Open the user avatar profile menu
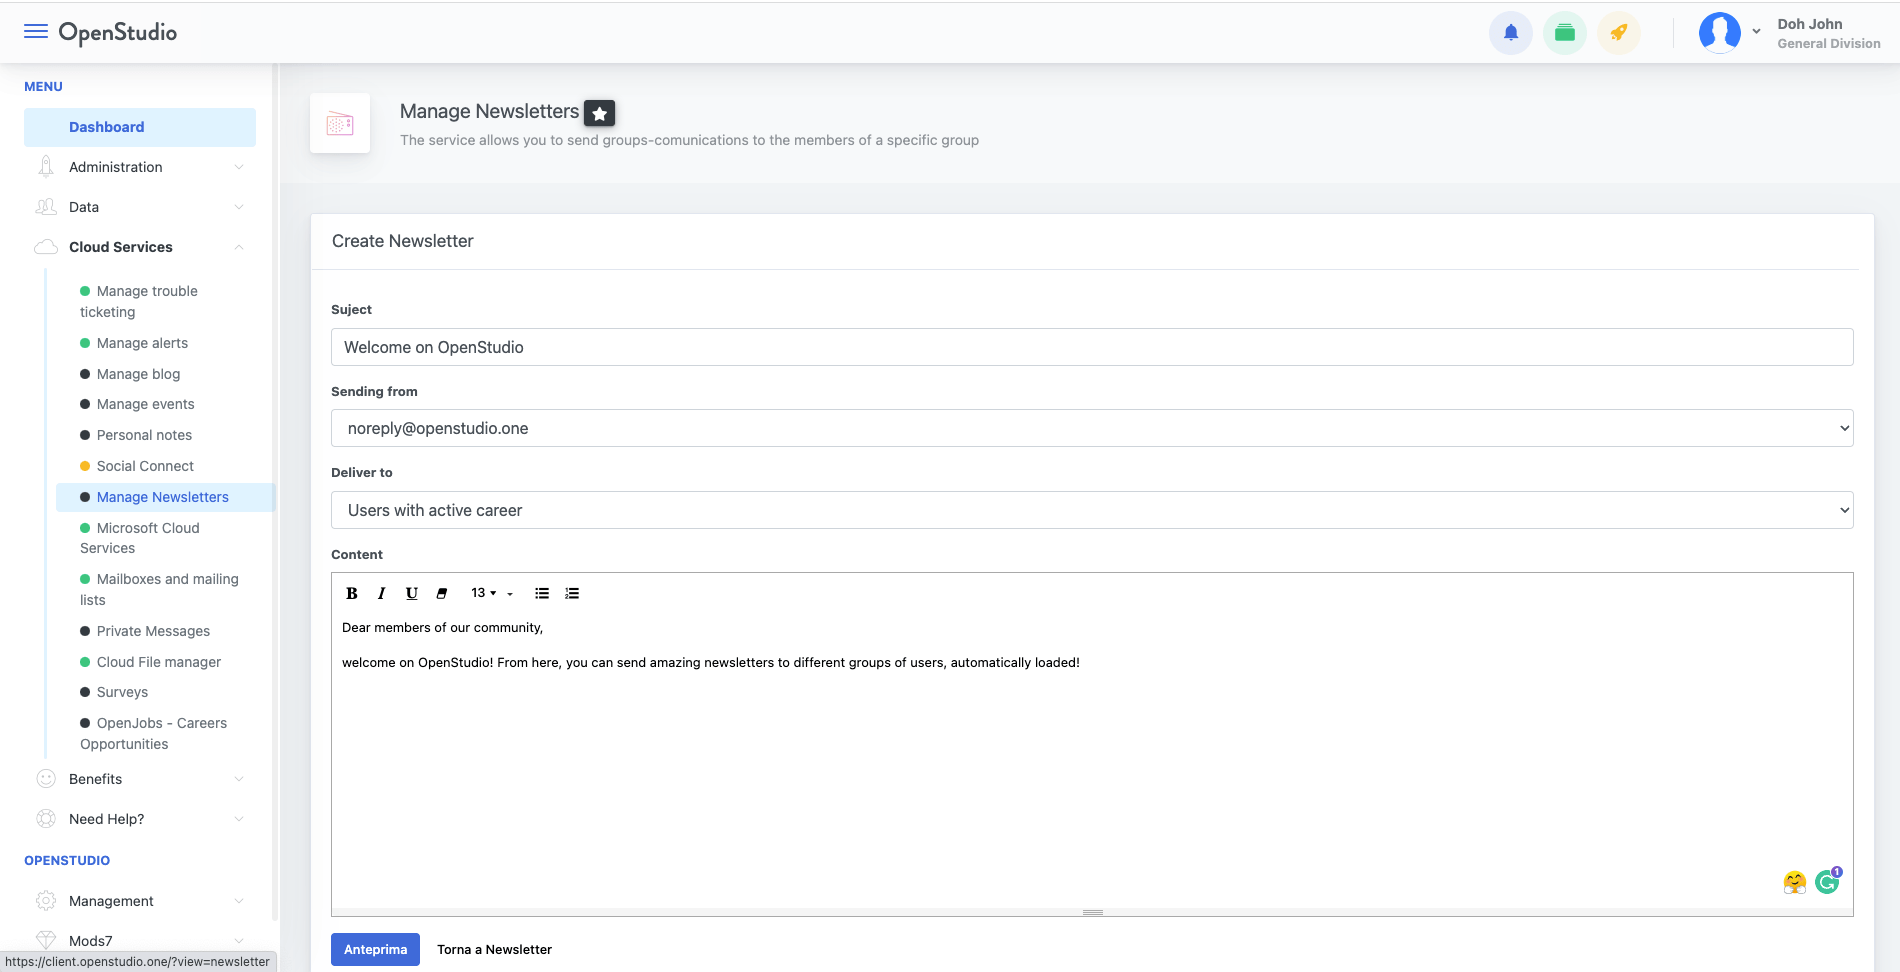 (x=1720, y=32)
